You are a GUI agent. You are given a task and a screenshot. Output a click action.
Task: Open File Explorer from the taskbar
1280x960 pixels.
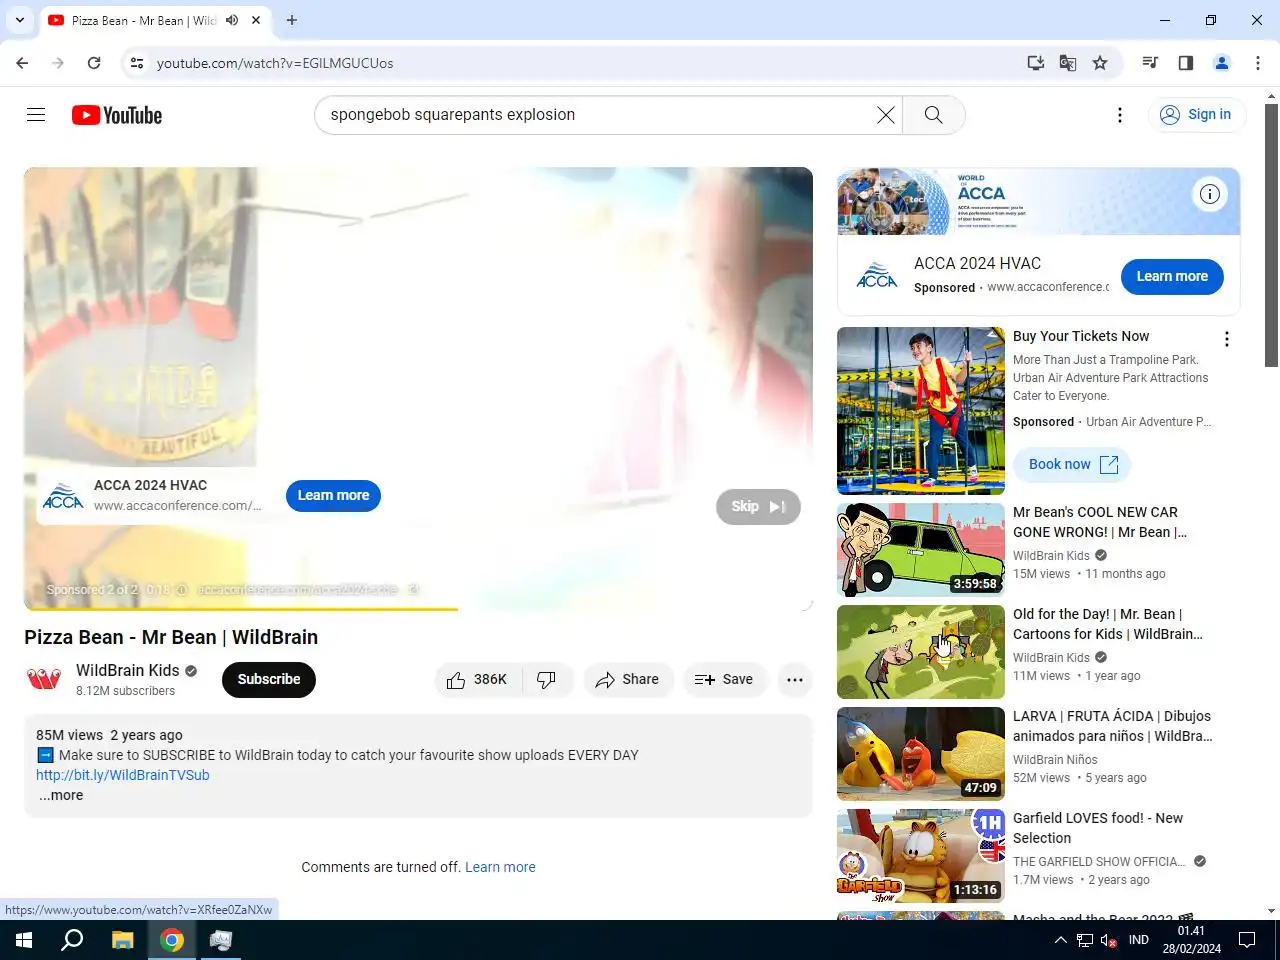pyautogui.click(x=122, y=940)
